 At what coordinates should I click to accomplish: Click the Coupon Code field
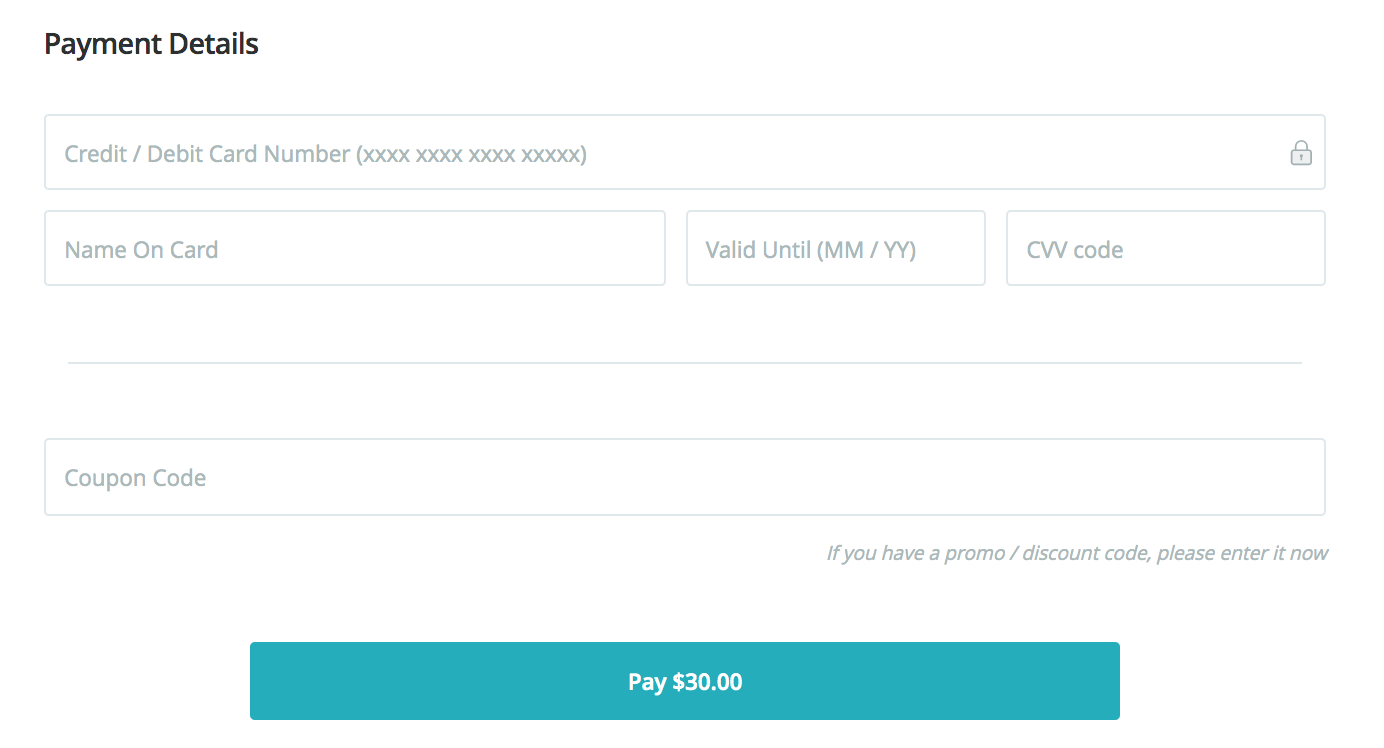(x=684, y=477)
